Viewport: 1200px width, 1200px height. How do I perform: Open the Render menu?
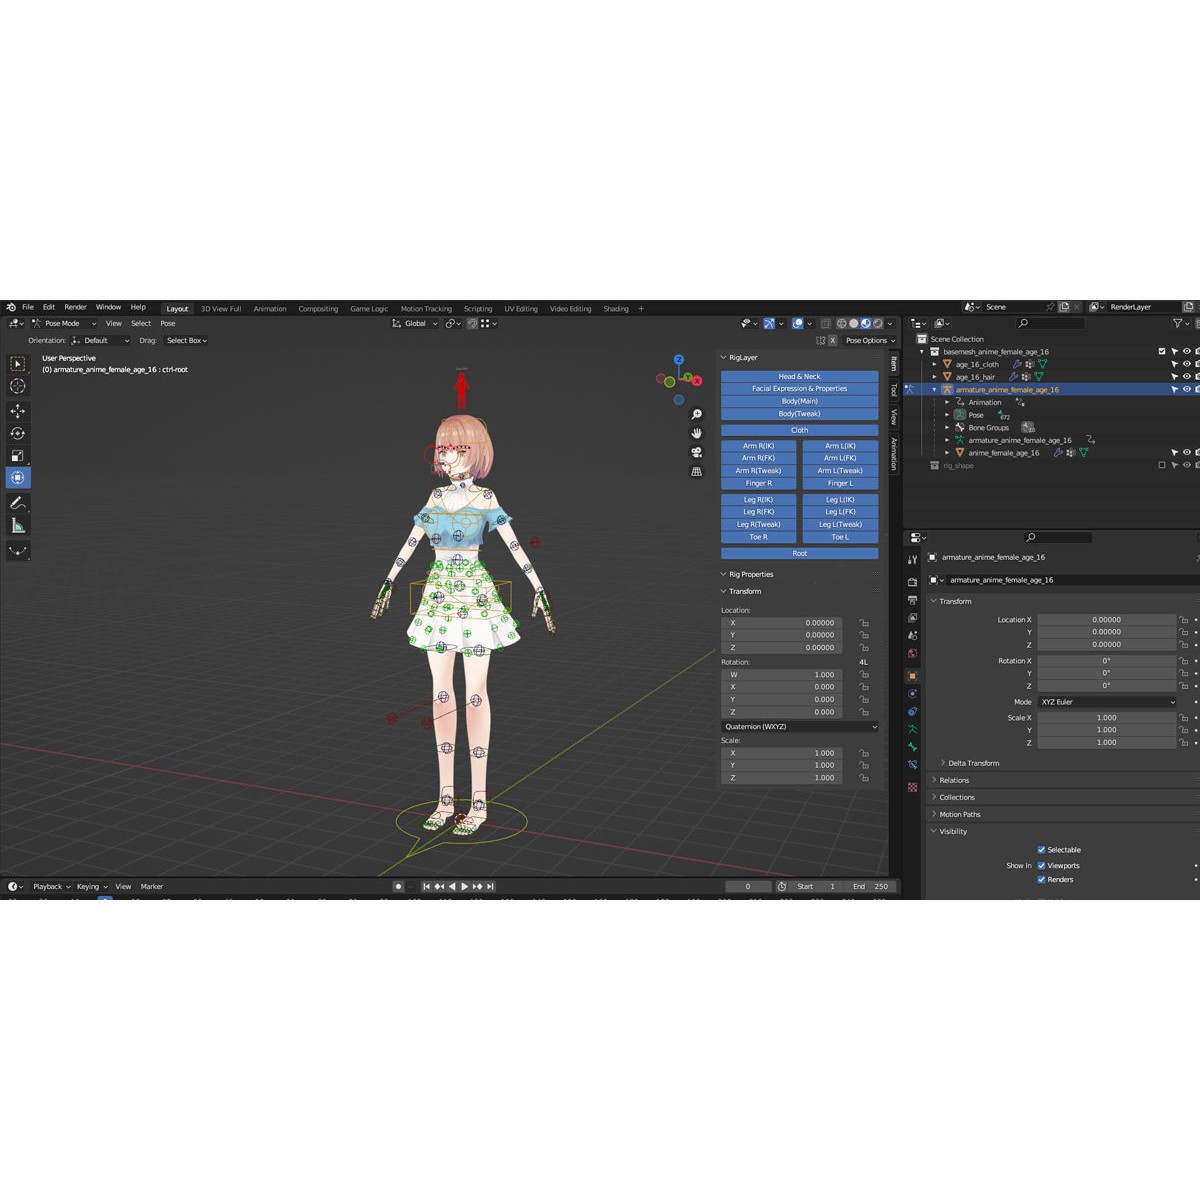coord(75,307)
